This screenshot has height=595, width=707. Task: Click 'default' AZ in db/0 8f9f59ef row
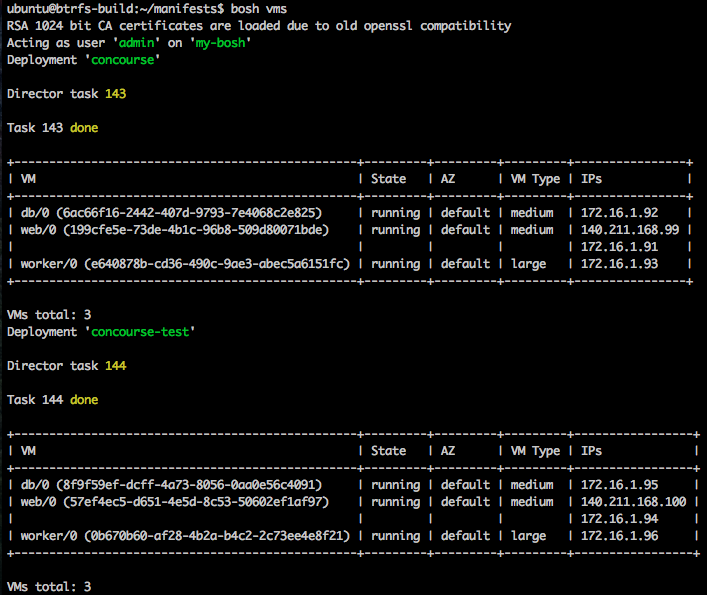pyautogui.click(x=465, y=485)
